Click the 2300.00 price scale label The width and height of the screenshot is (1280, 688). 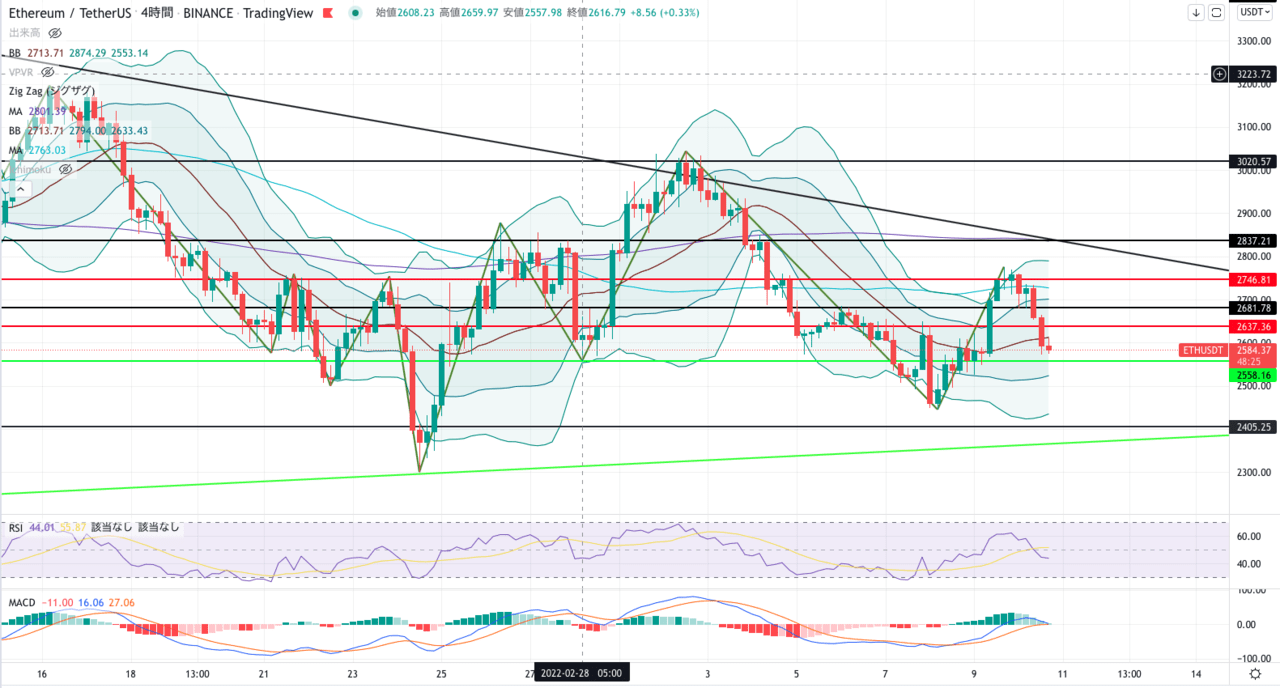point(1254,473)
